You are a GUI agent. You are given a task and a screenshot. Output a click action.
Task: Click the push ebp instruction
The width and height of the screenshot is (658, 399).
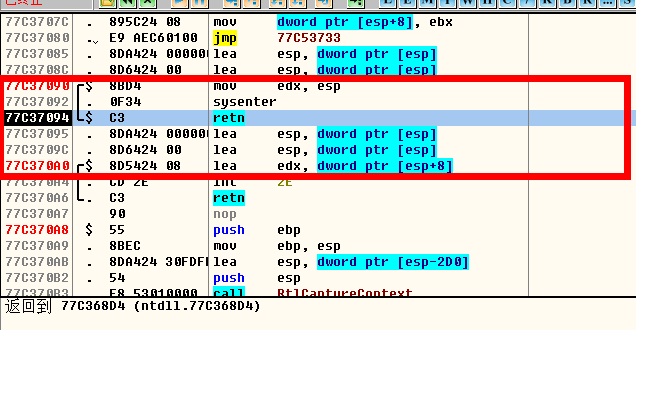[x=257, y=230]
